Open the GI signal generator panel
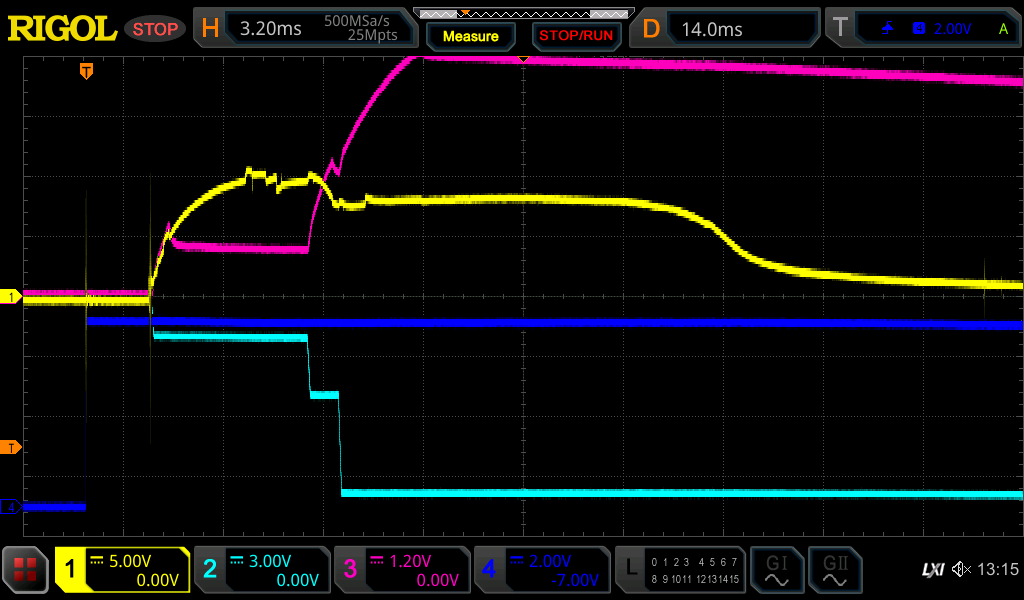Screen dimensions: 1024x600 (776, 570)
